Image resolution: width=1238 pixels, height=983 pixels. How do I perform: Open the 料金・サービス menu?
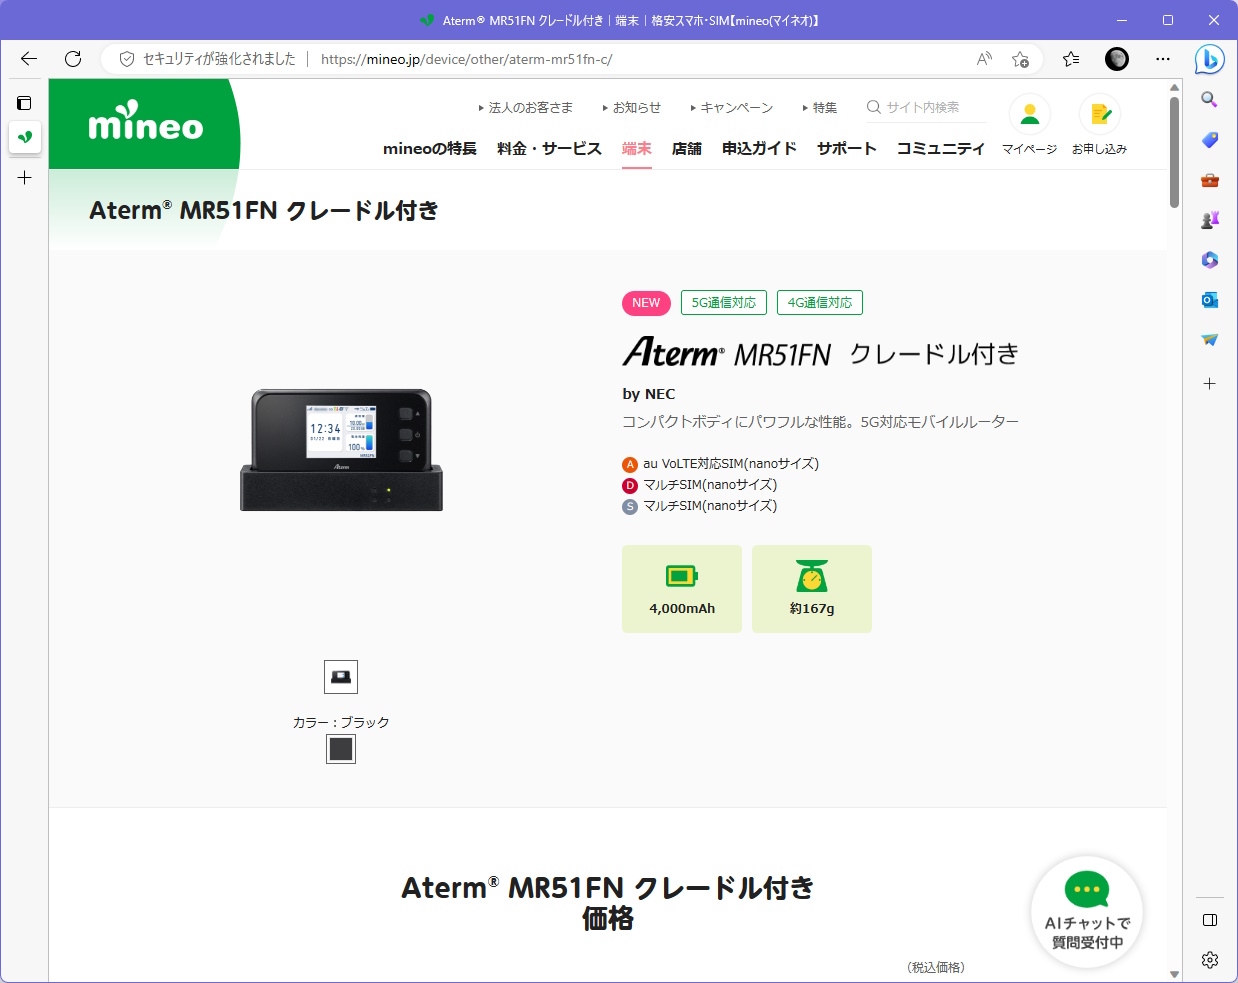549,149
